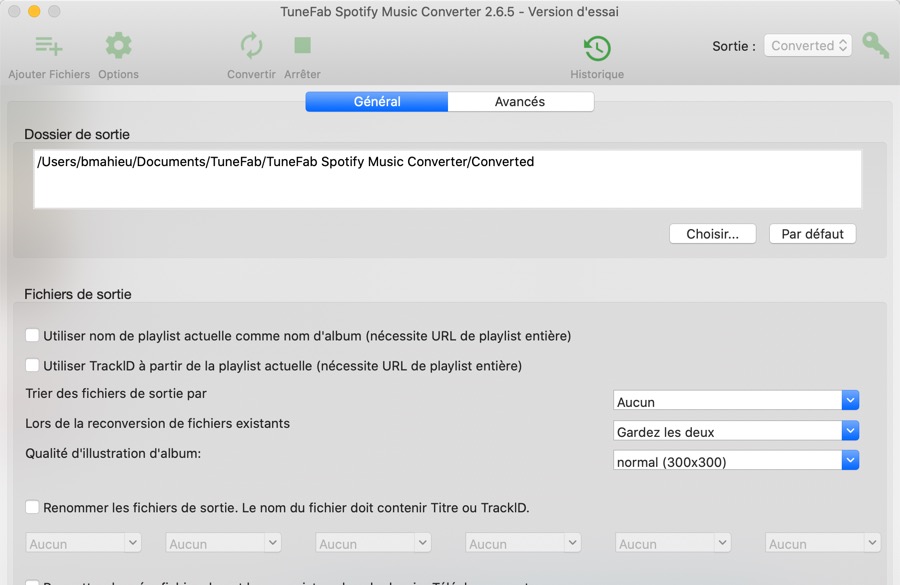
Task: Click inside the output folder path field
Action: 447,180
